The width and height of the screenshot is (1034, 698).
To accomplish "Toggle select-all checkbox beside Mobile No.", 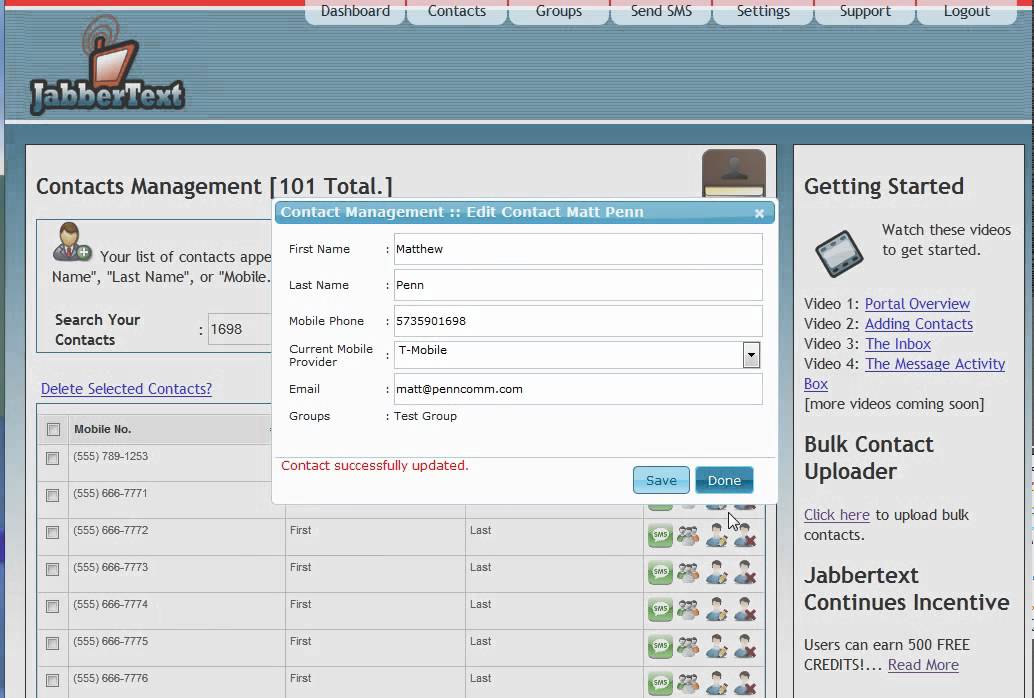I will coord(53,429).
